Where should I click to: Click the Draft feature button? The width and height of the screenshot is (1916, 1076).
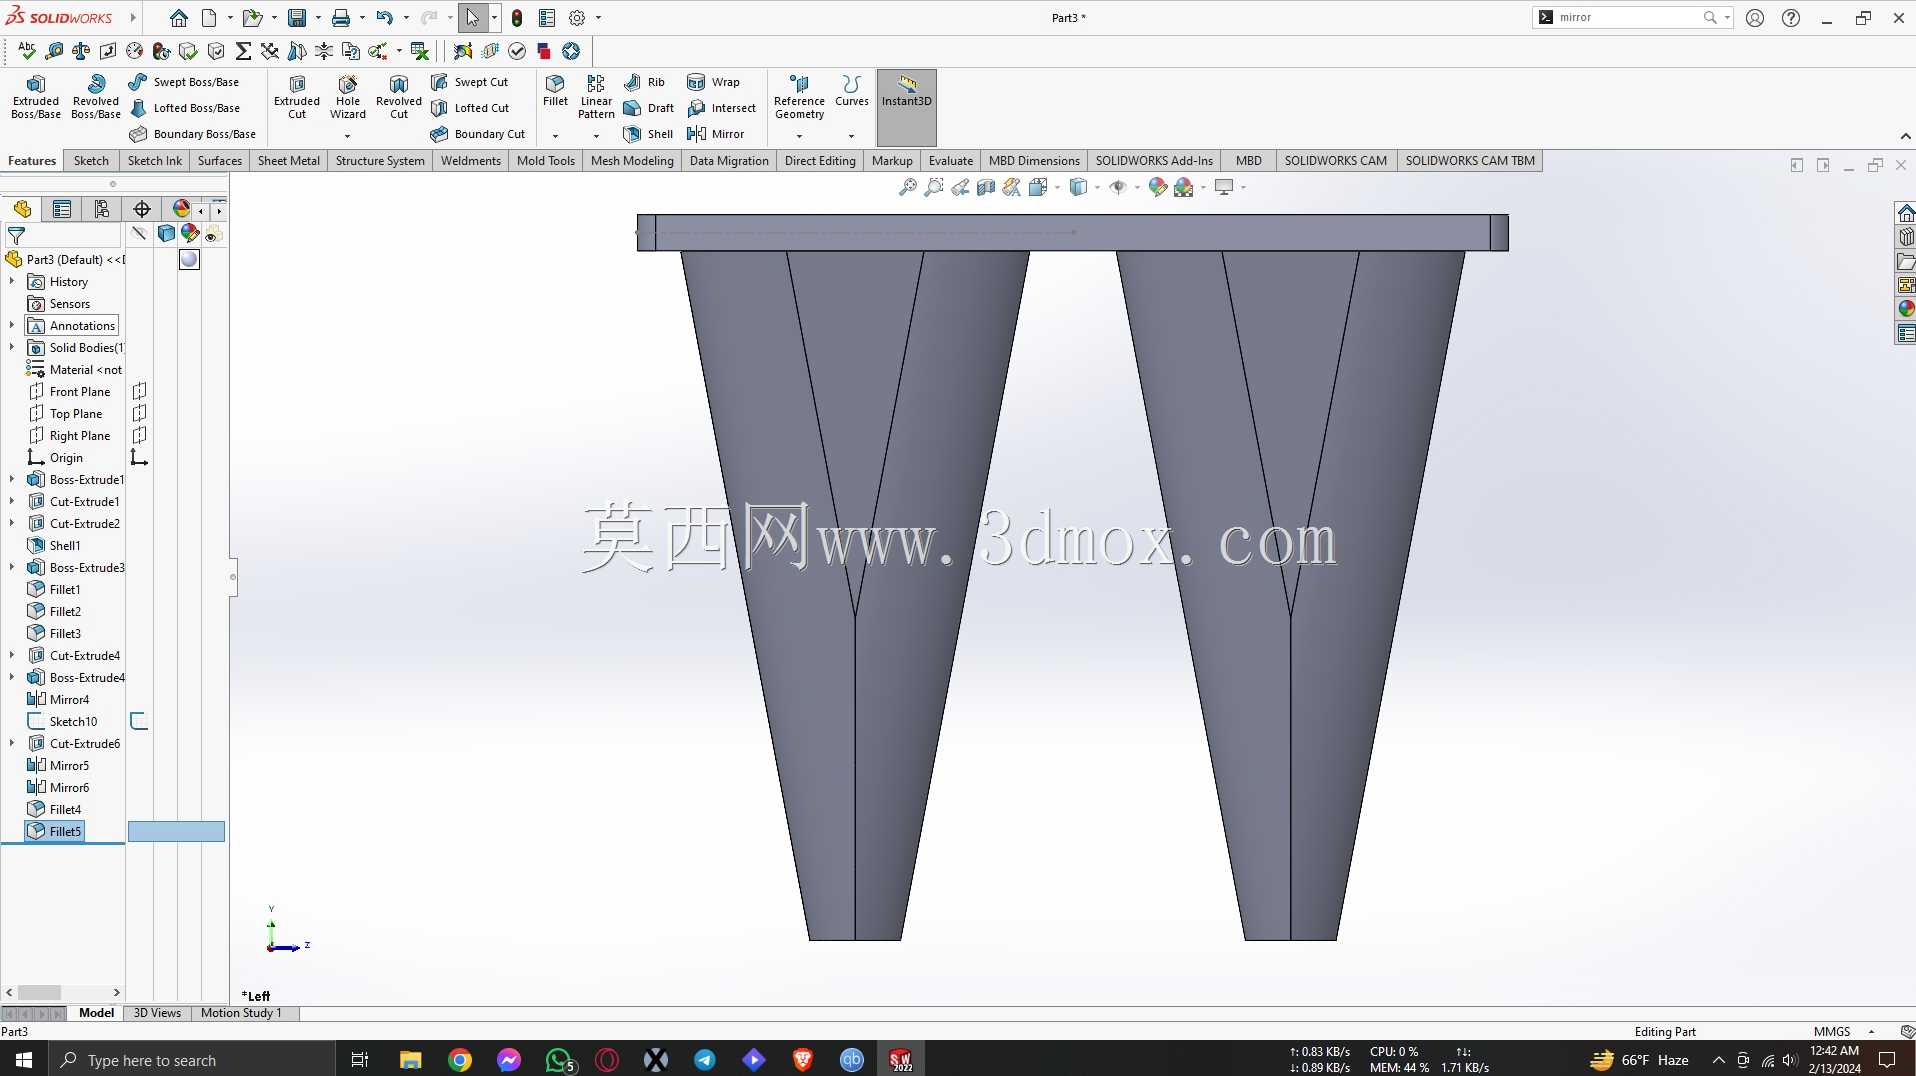(x=648, y=108)
